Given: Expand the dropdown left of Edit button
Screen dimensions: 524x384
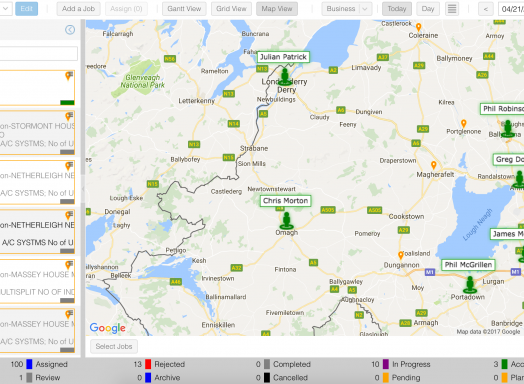Looking at the screenshot, I should pyautogui.click(x=5, y=9).
